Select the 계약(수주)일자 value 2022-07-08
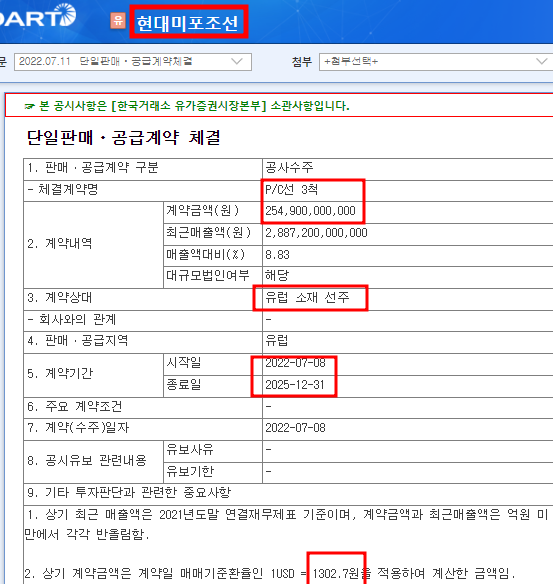 (x=295, y=428)
